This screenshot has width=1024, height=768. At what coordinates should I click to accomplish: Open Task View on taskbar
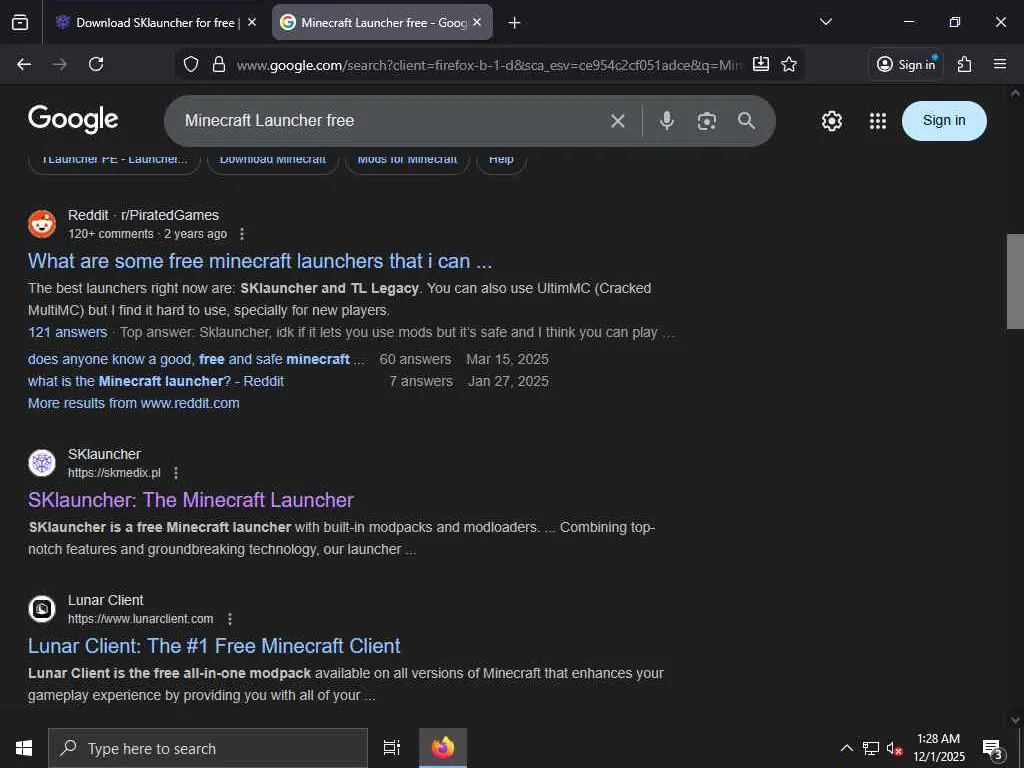coord(392,748)
